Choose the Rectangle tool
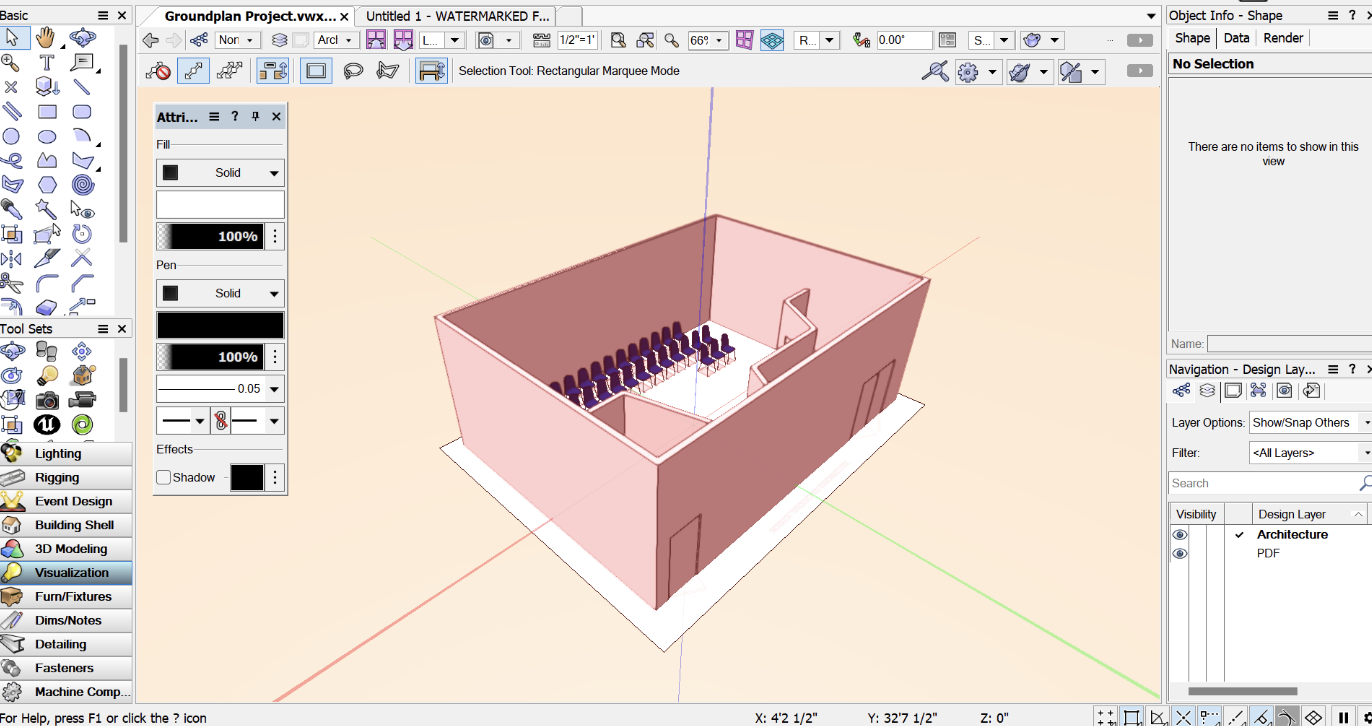This screenshot has width=1372, height=726. tap(46, 111)
